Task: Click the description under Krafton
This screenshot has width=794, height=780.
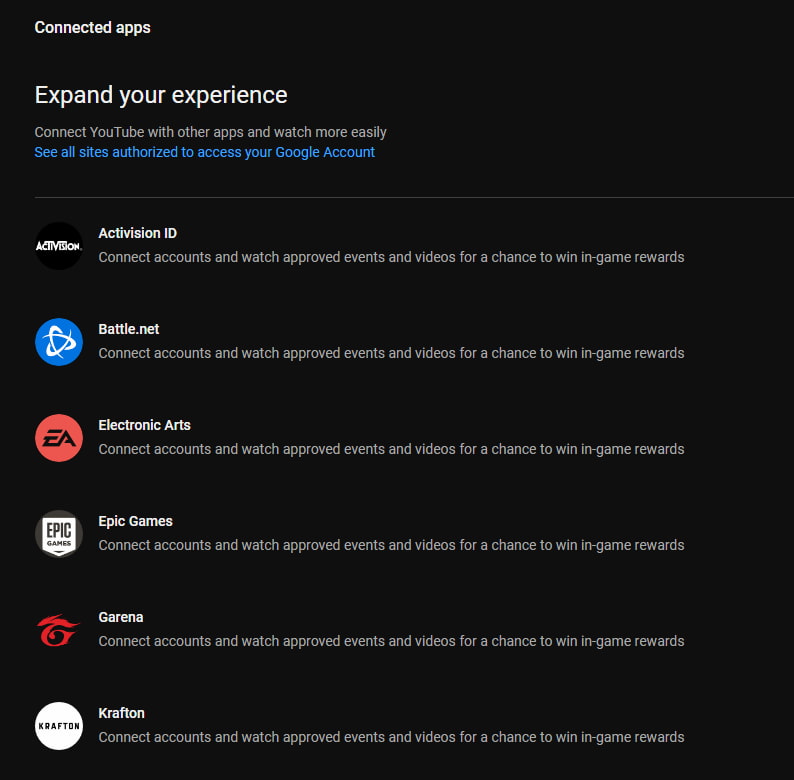Action: coord(391,737)
